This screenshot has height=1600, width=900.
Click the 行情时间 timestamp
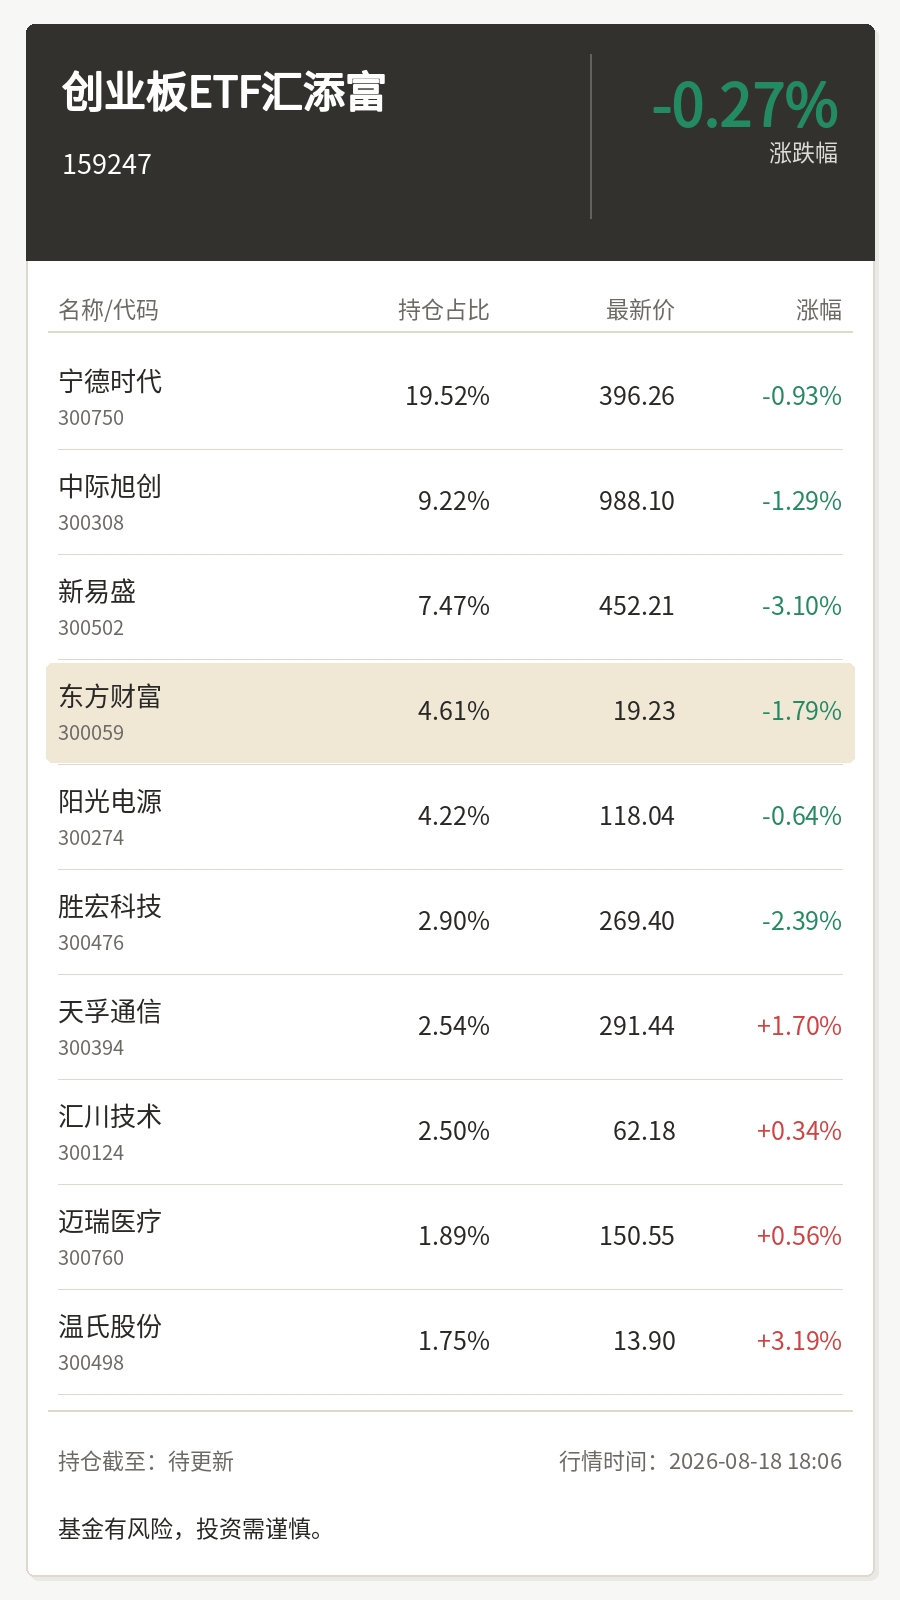click(x=700, y=1461)
